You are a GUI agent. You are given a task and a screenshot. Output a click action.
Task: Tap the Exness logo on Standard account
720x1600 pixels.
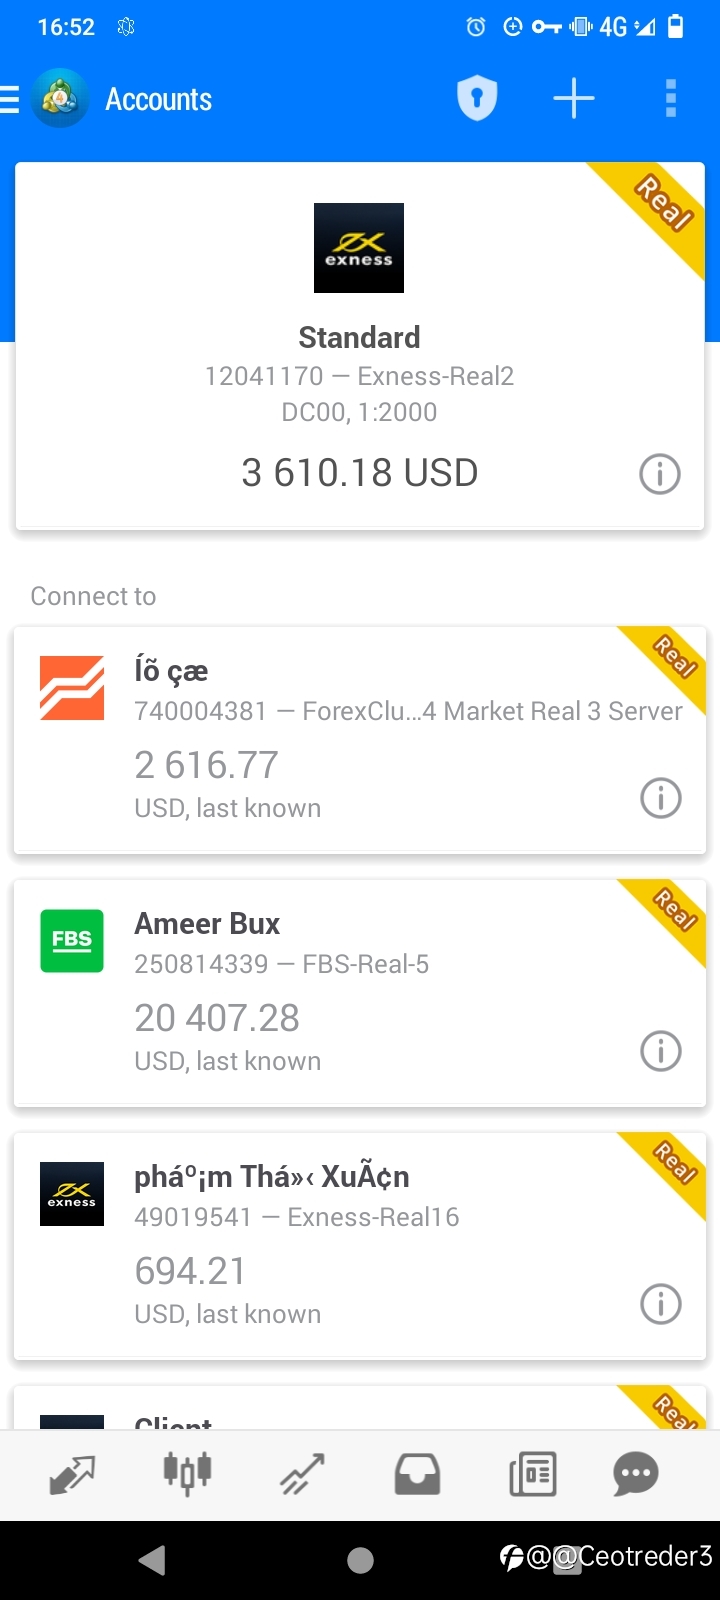click(x=359, y=248)
